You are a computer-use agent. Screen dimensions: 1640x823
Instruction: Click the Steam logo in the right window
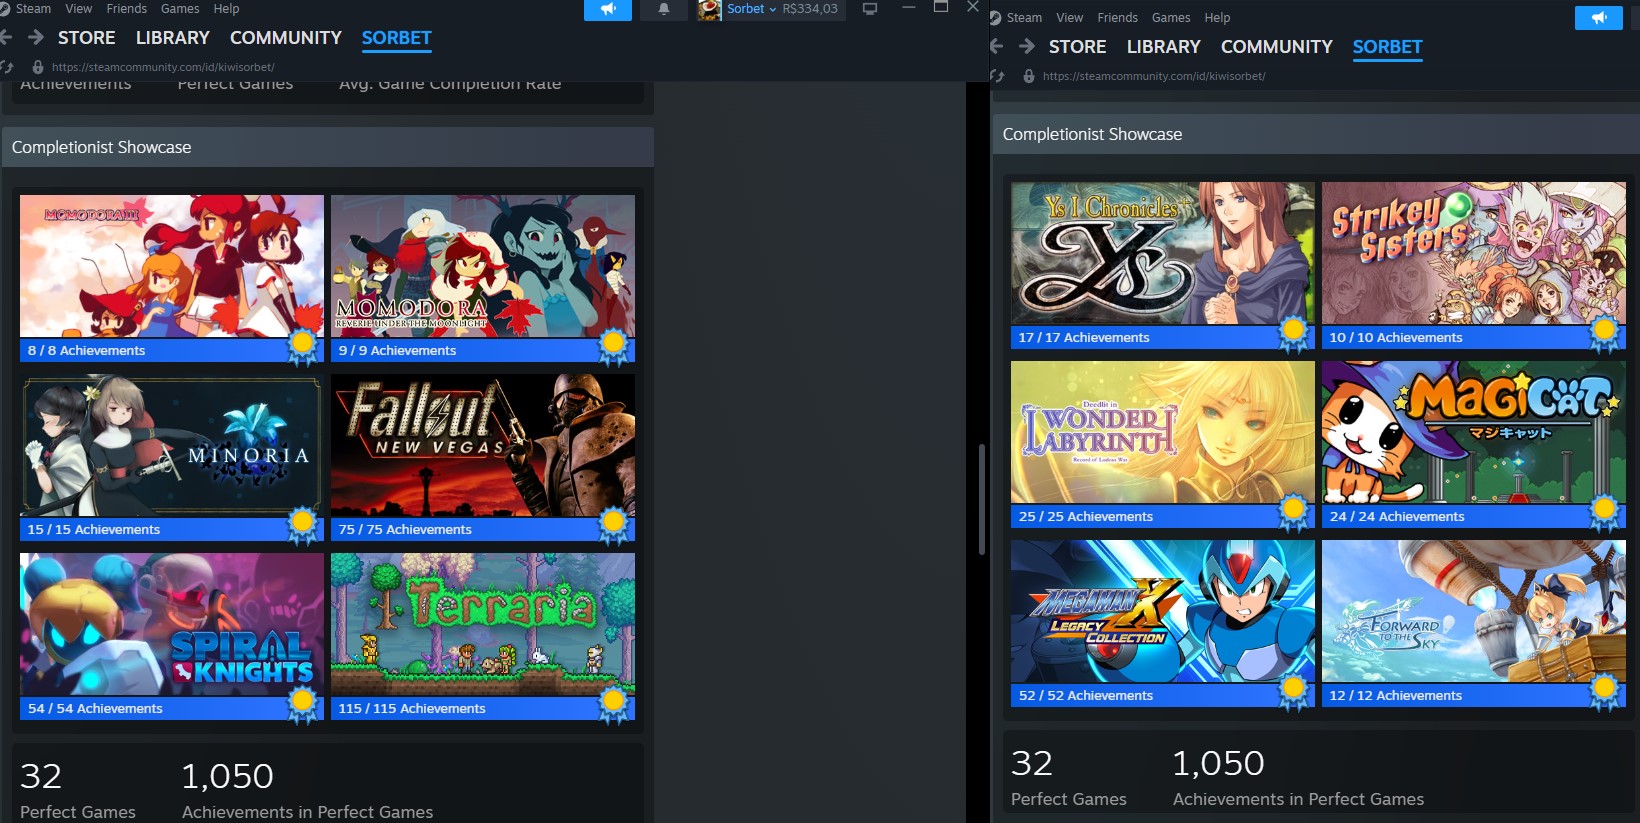(995, 18)
